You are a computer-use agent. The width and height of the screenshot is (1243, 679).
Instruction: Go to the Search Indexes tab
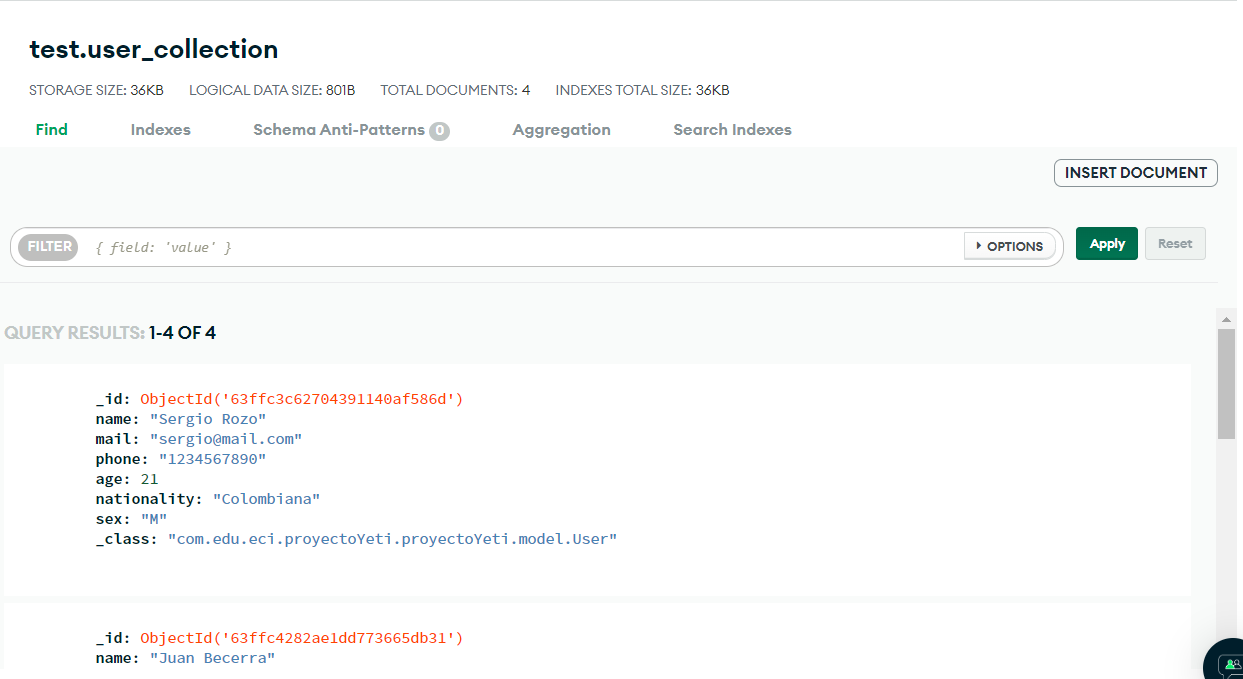tap(732, 129)
